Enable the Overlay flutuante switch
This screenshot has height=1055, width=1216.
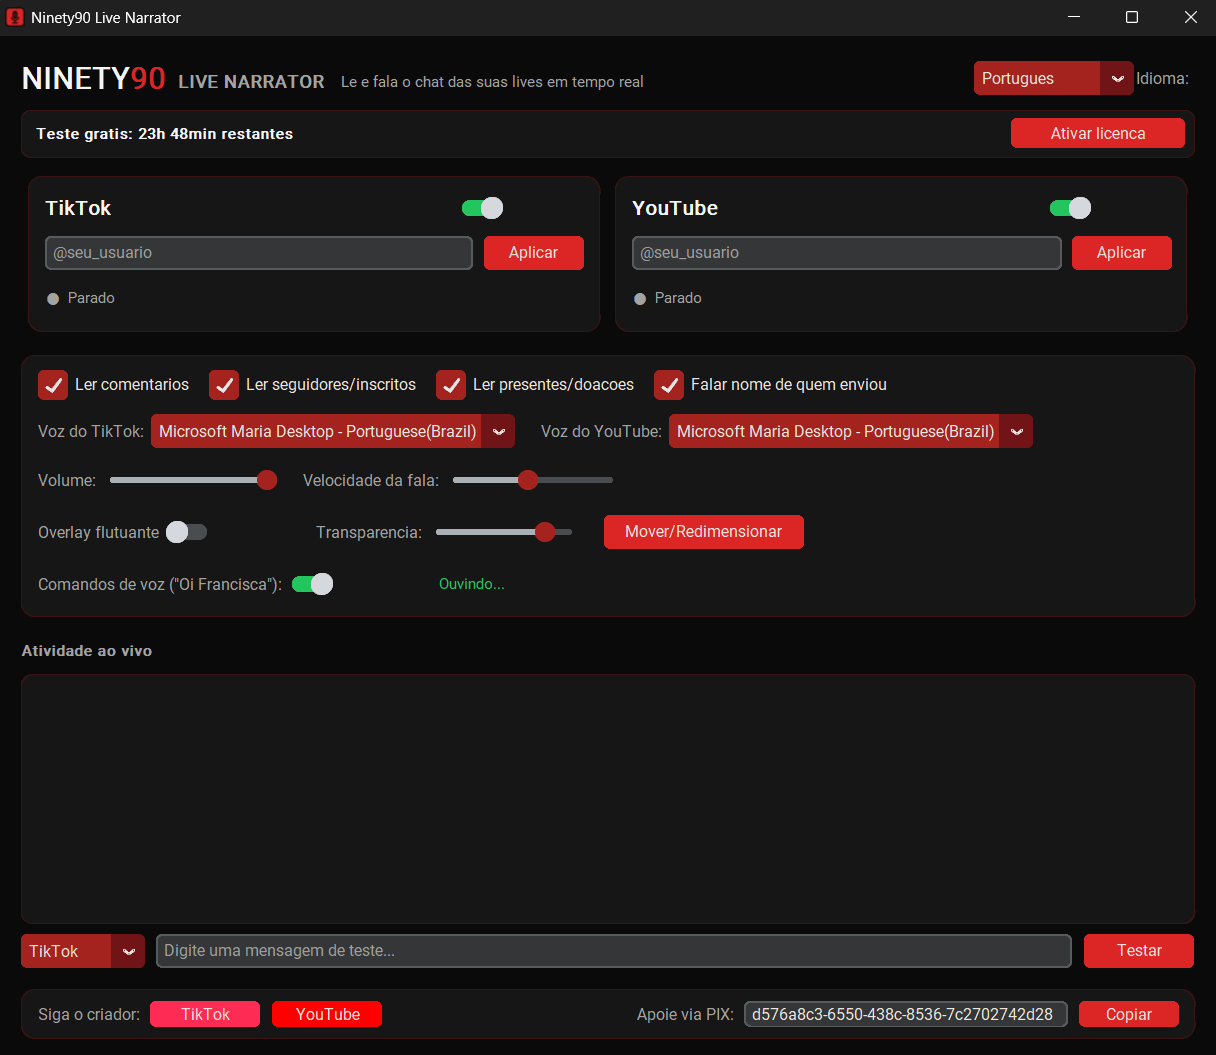tap(186, 532)
